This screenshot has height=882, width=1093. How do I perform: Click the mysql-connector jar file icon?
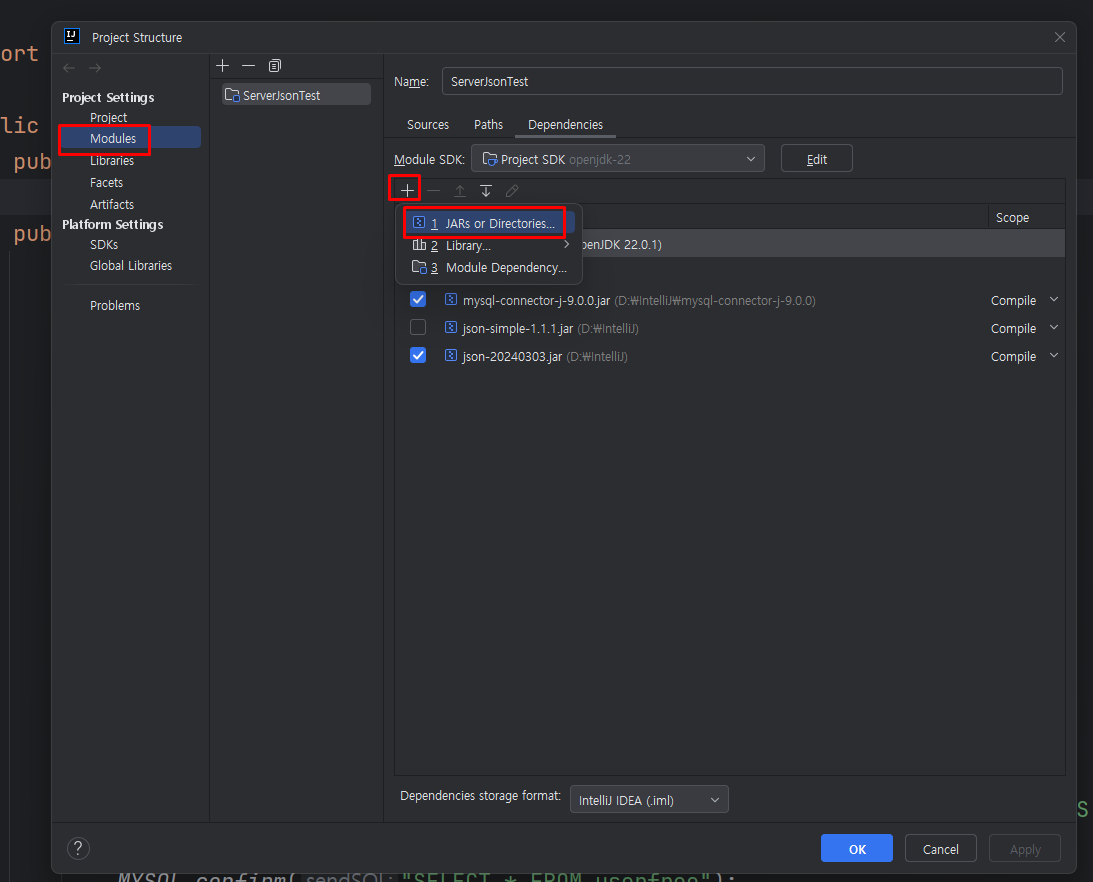pyautogui.click(x=451, y=299)
